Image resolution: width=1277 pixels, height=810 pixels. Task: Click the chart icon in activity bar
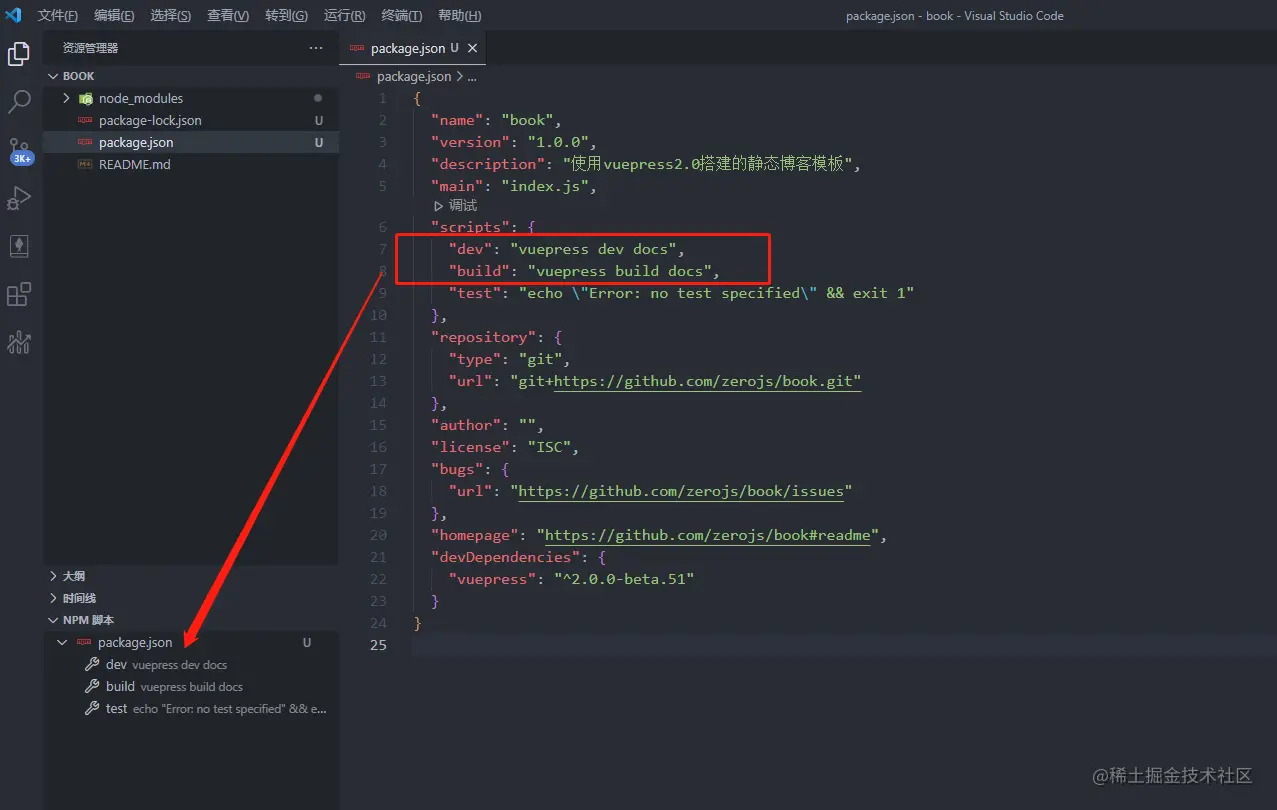(19, 343)
